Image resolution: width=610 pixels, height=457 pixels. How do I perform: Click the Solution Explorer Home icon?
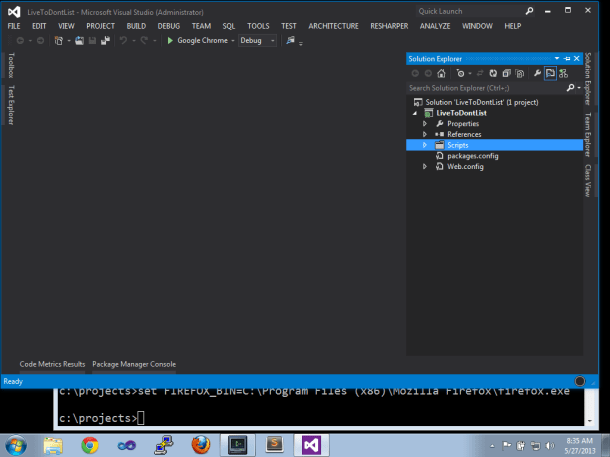pos(441,73)
